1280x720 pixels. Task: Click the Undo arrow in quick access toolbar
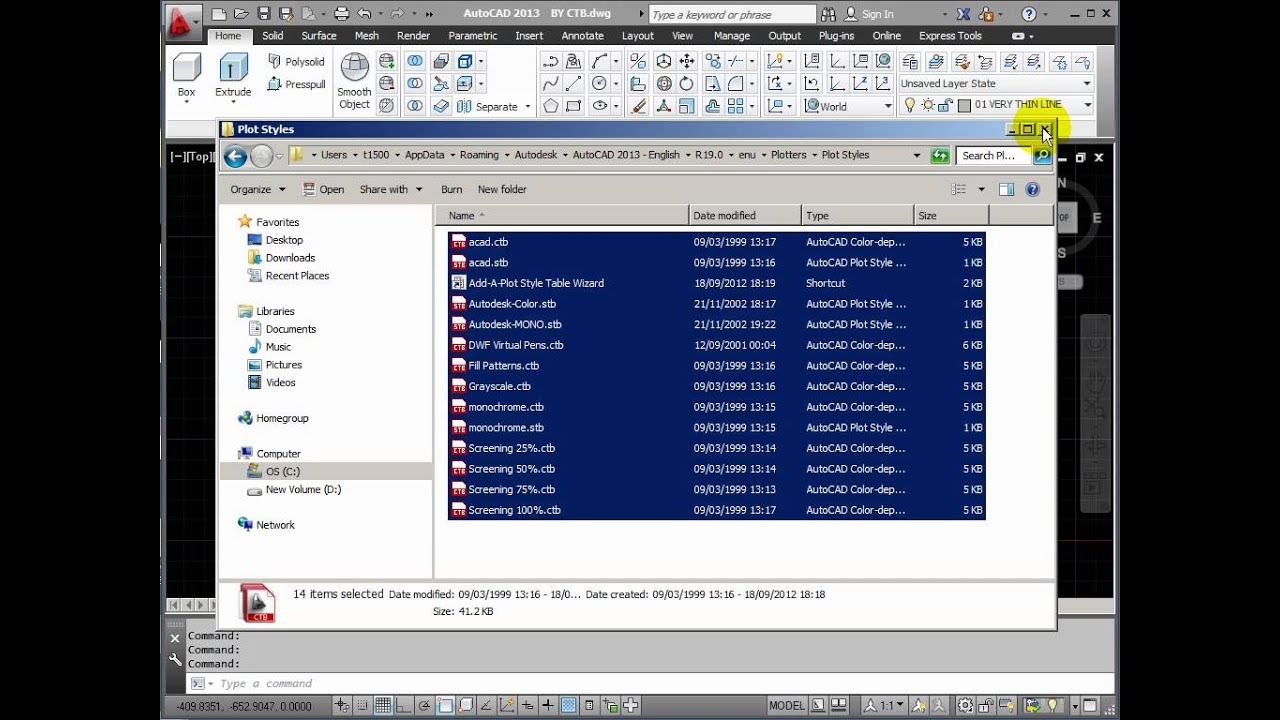point(364,14)
